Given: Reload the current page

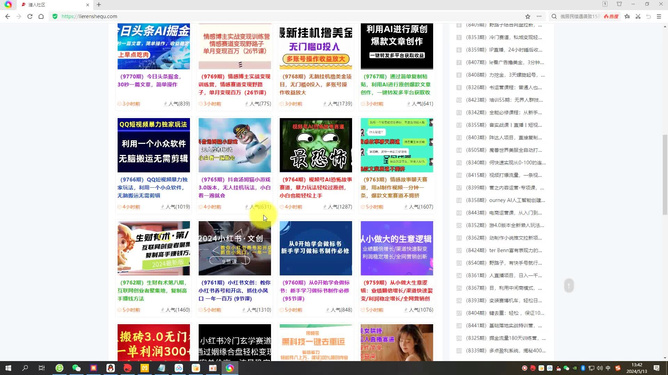Looking at the screenshot, I should tap(30, 16).
